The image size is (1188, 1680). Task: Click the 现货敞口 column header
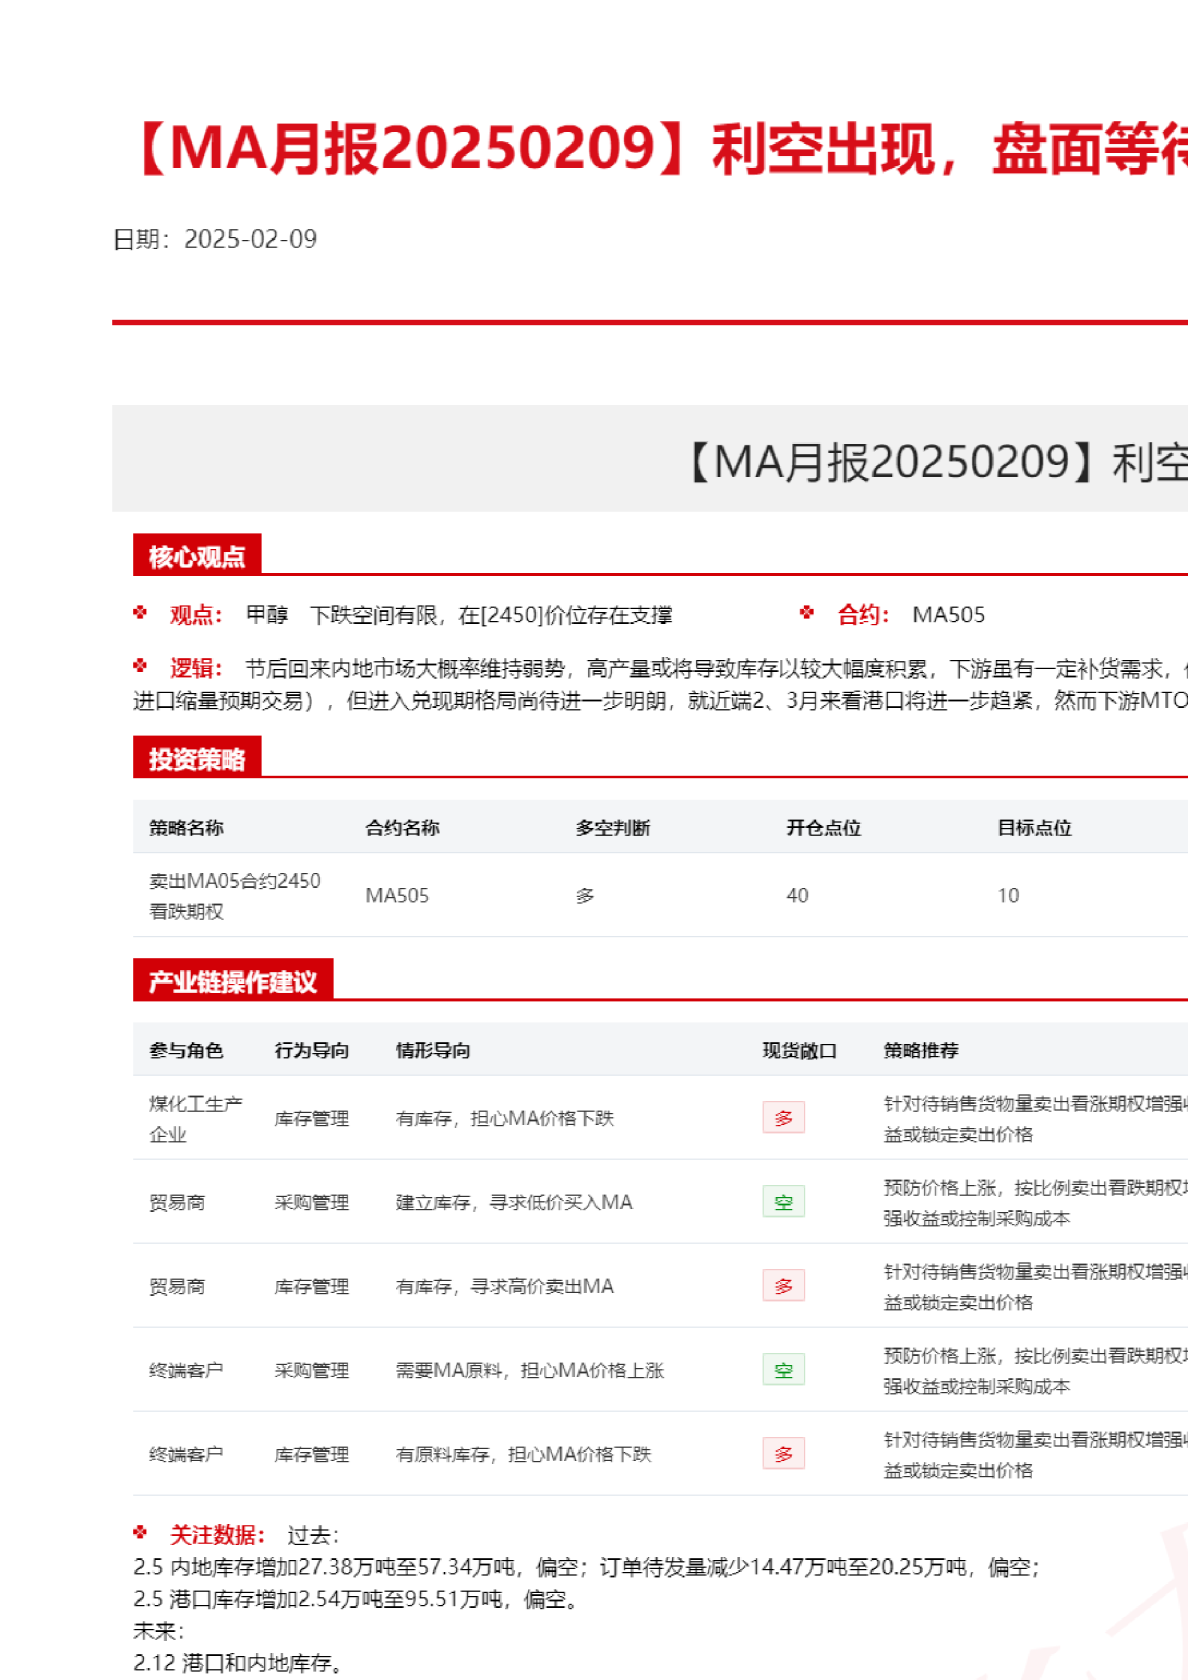(x=799, y=1051)
